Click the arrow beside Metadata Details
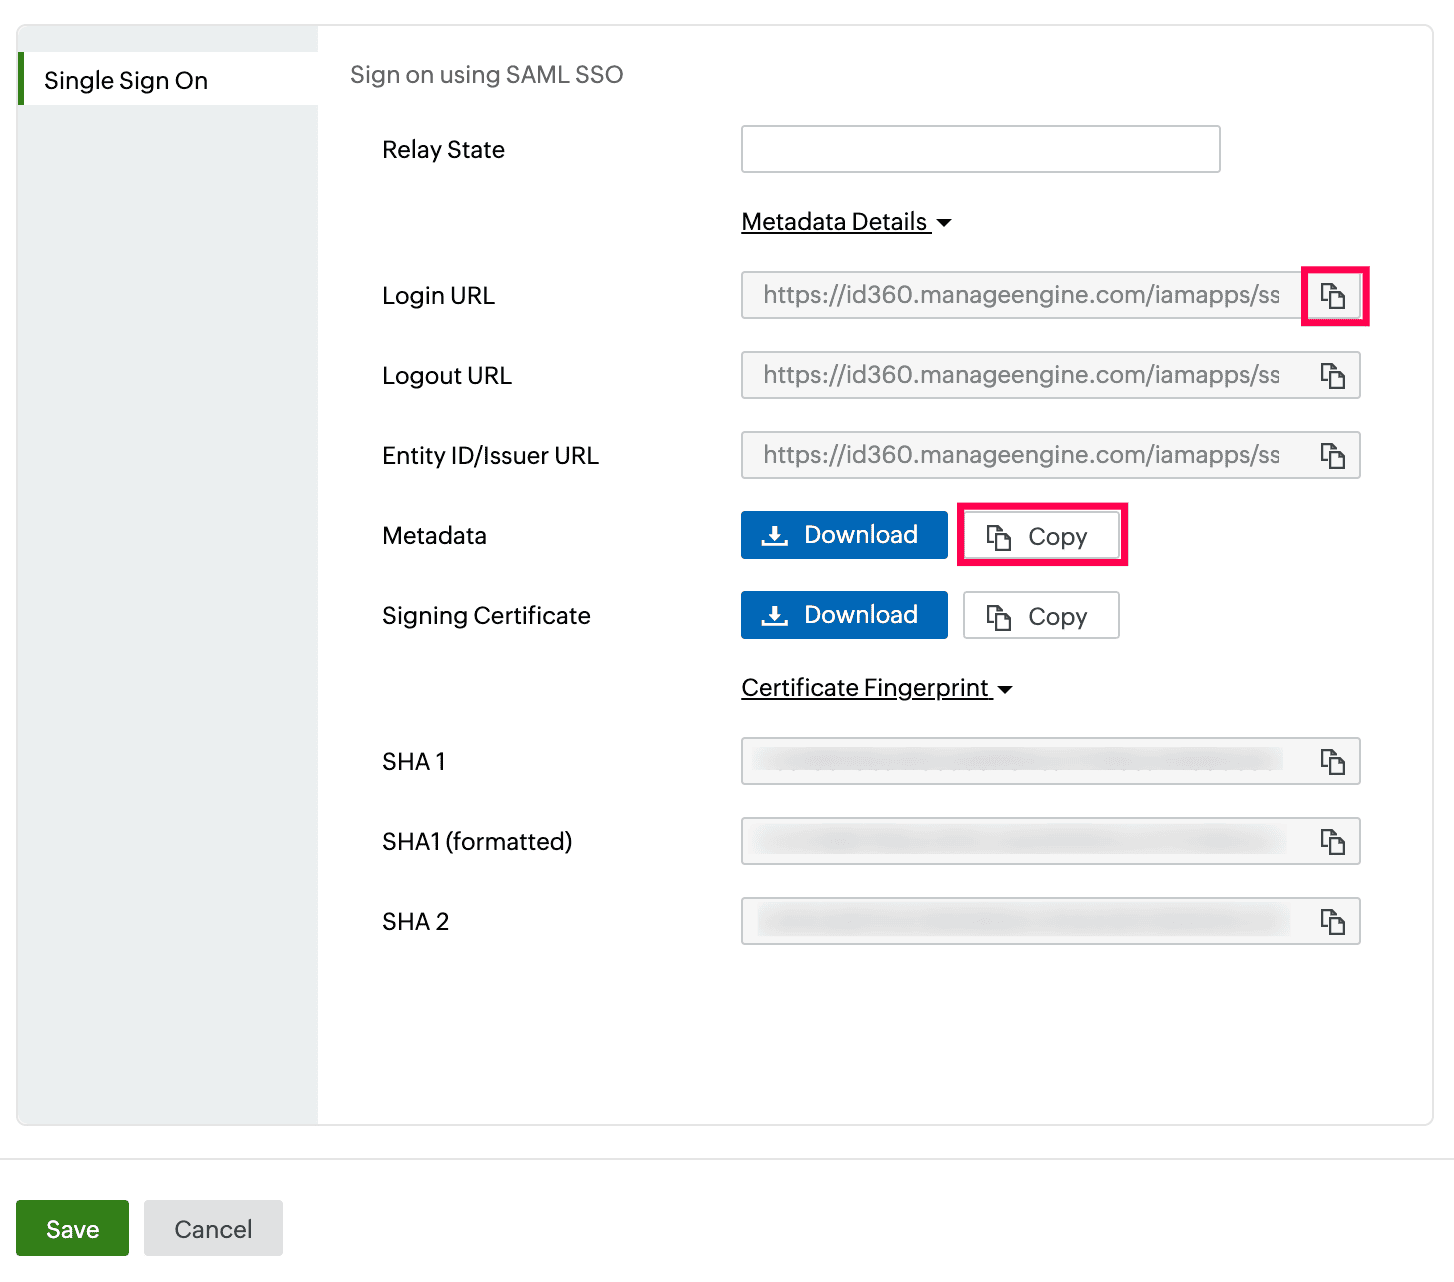The image size is (1454, 1282). (944, 223)
